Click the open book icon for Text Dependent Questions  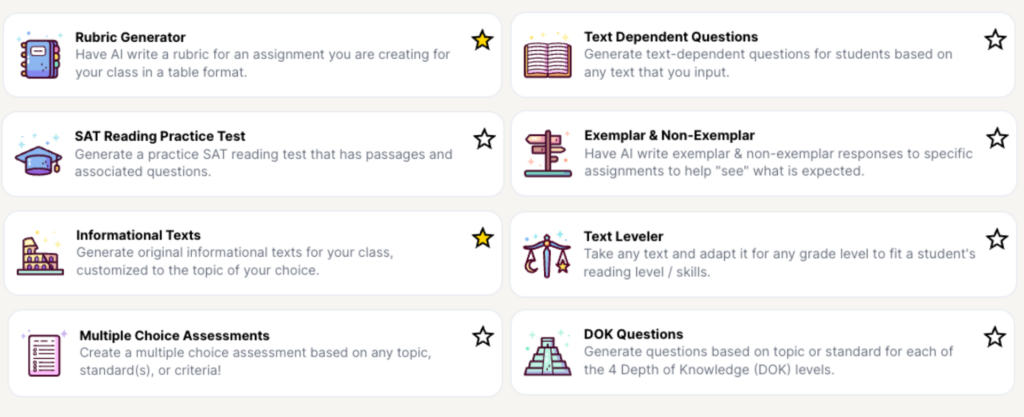click(547, 55)
